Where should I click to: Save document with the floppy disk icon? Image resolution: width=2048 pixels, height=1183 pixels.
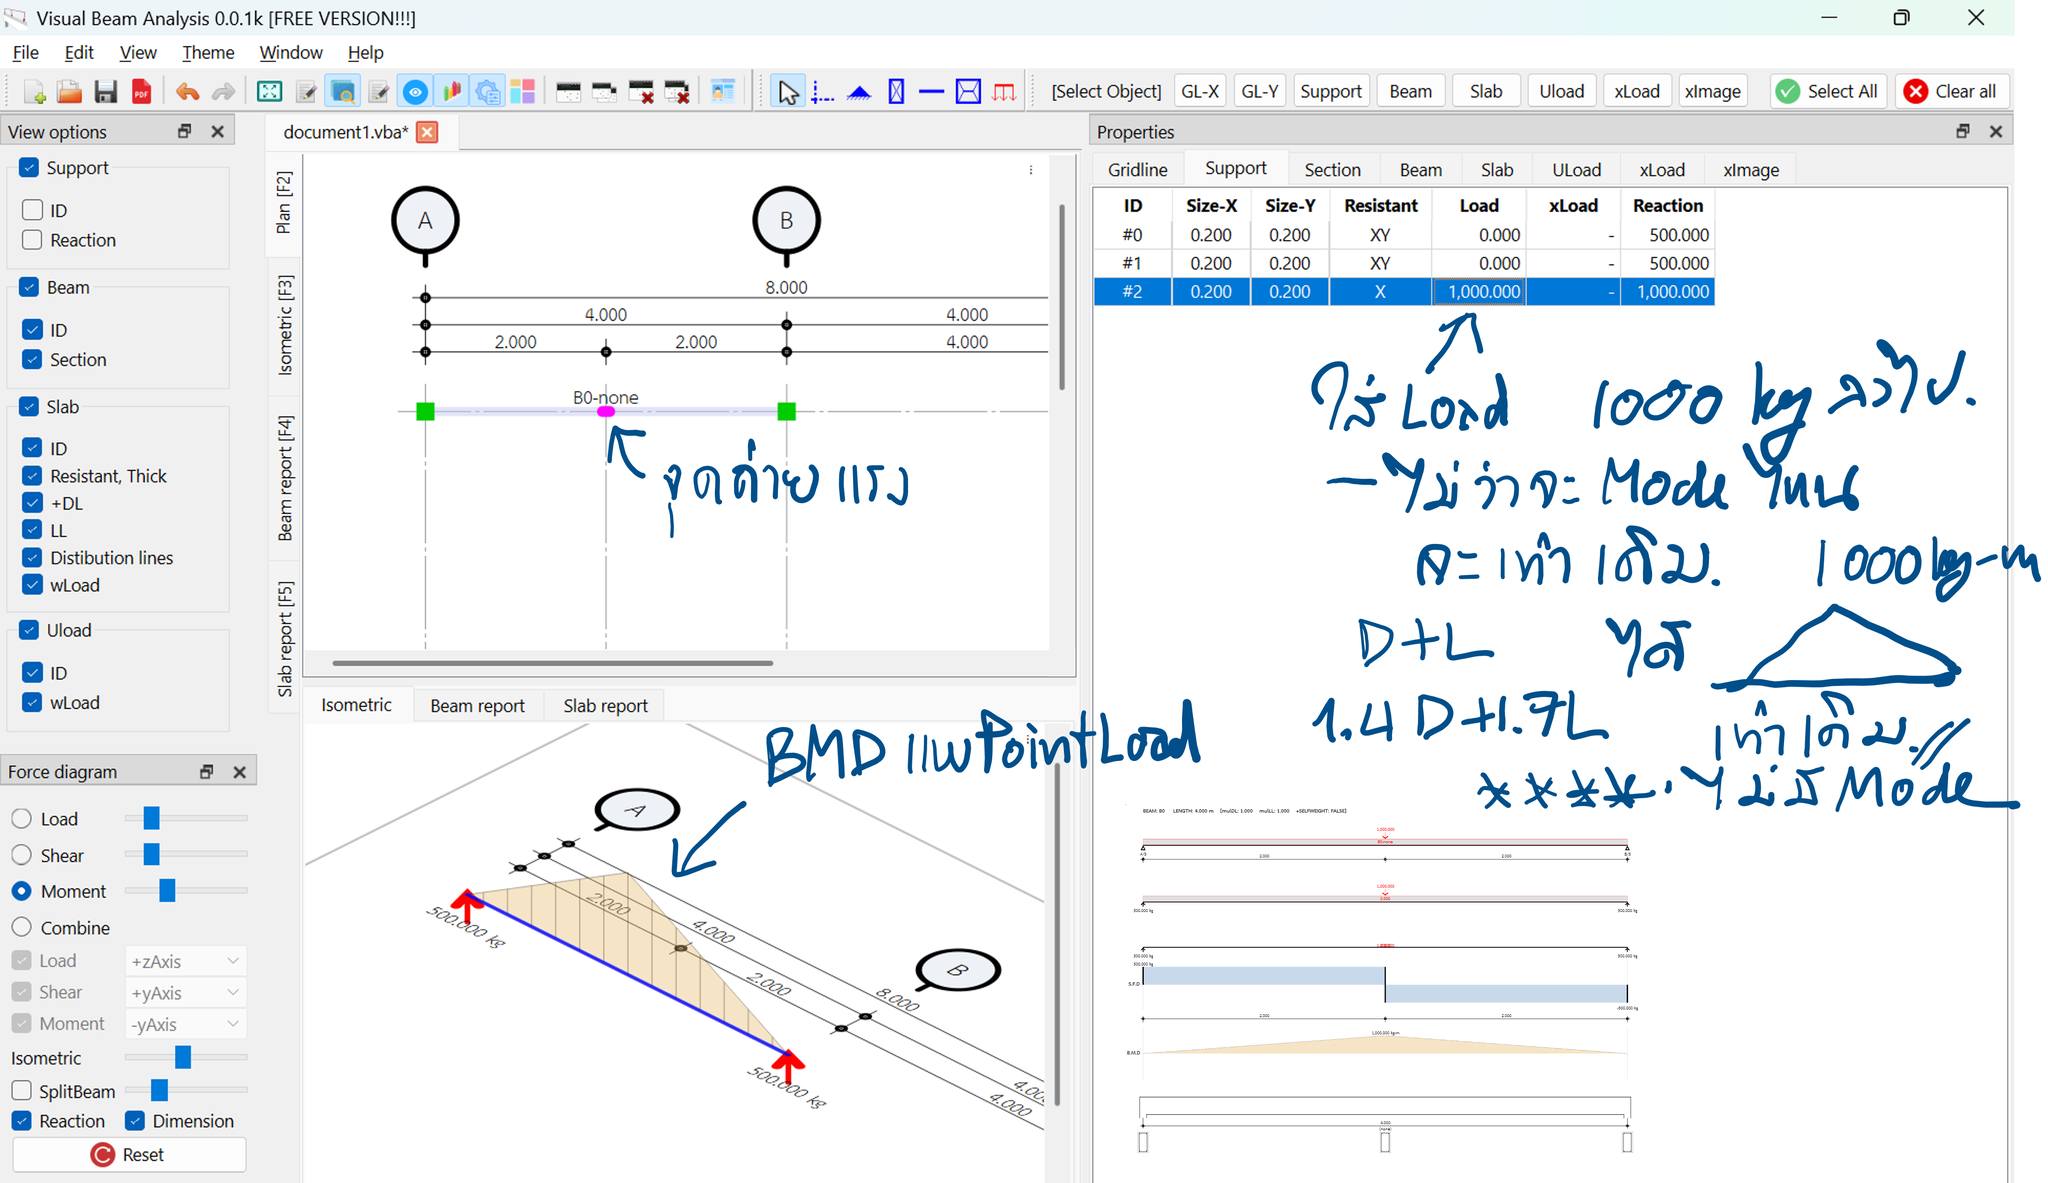105,92
